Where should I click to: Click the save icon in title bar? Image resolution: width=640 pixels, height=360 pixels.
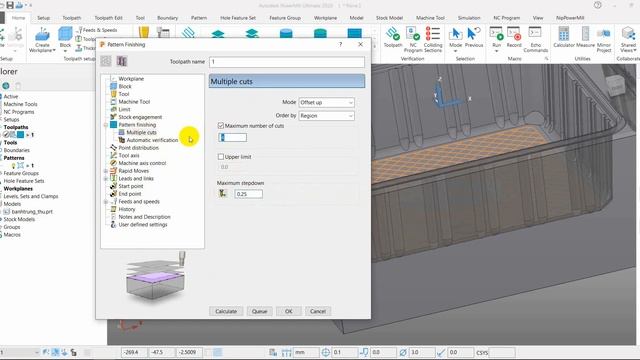click(10, 5)
